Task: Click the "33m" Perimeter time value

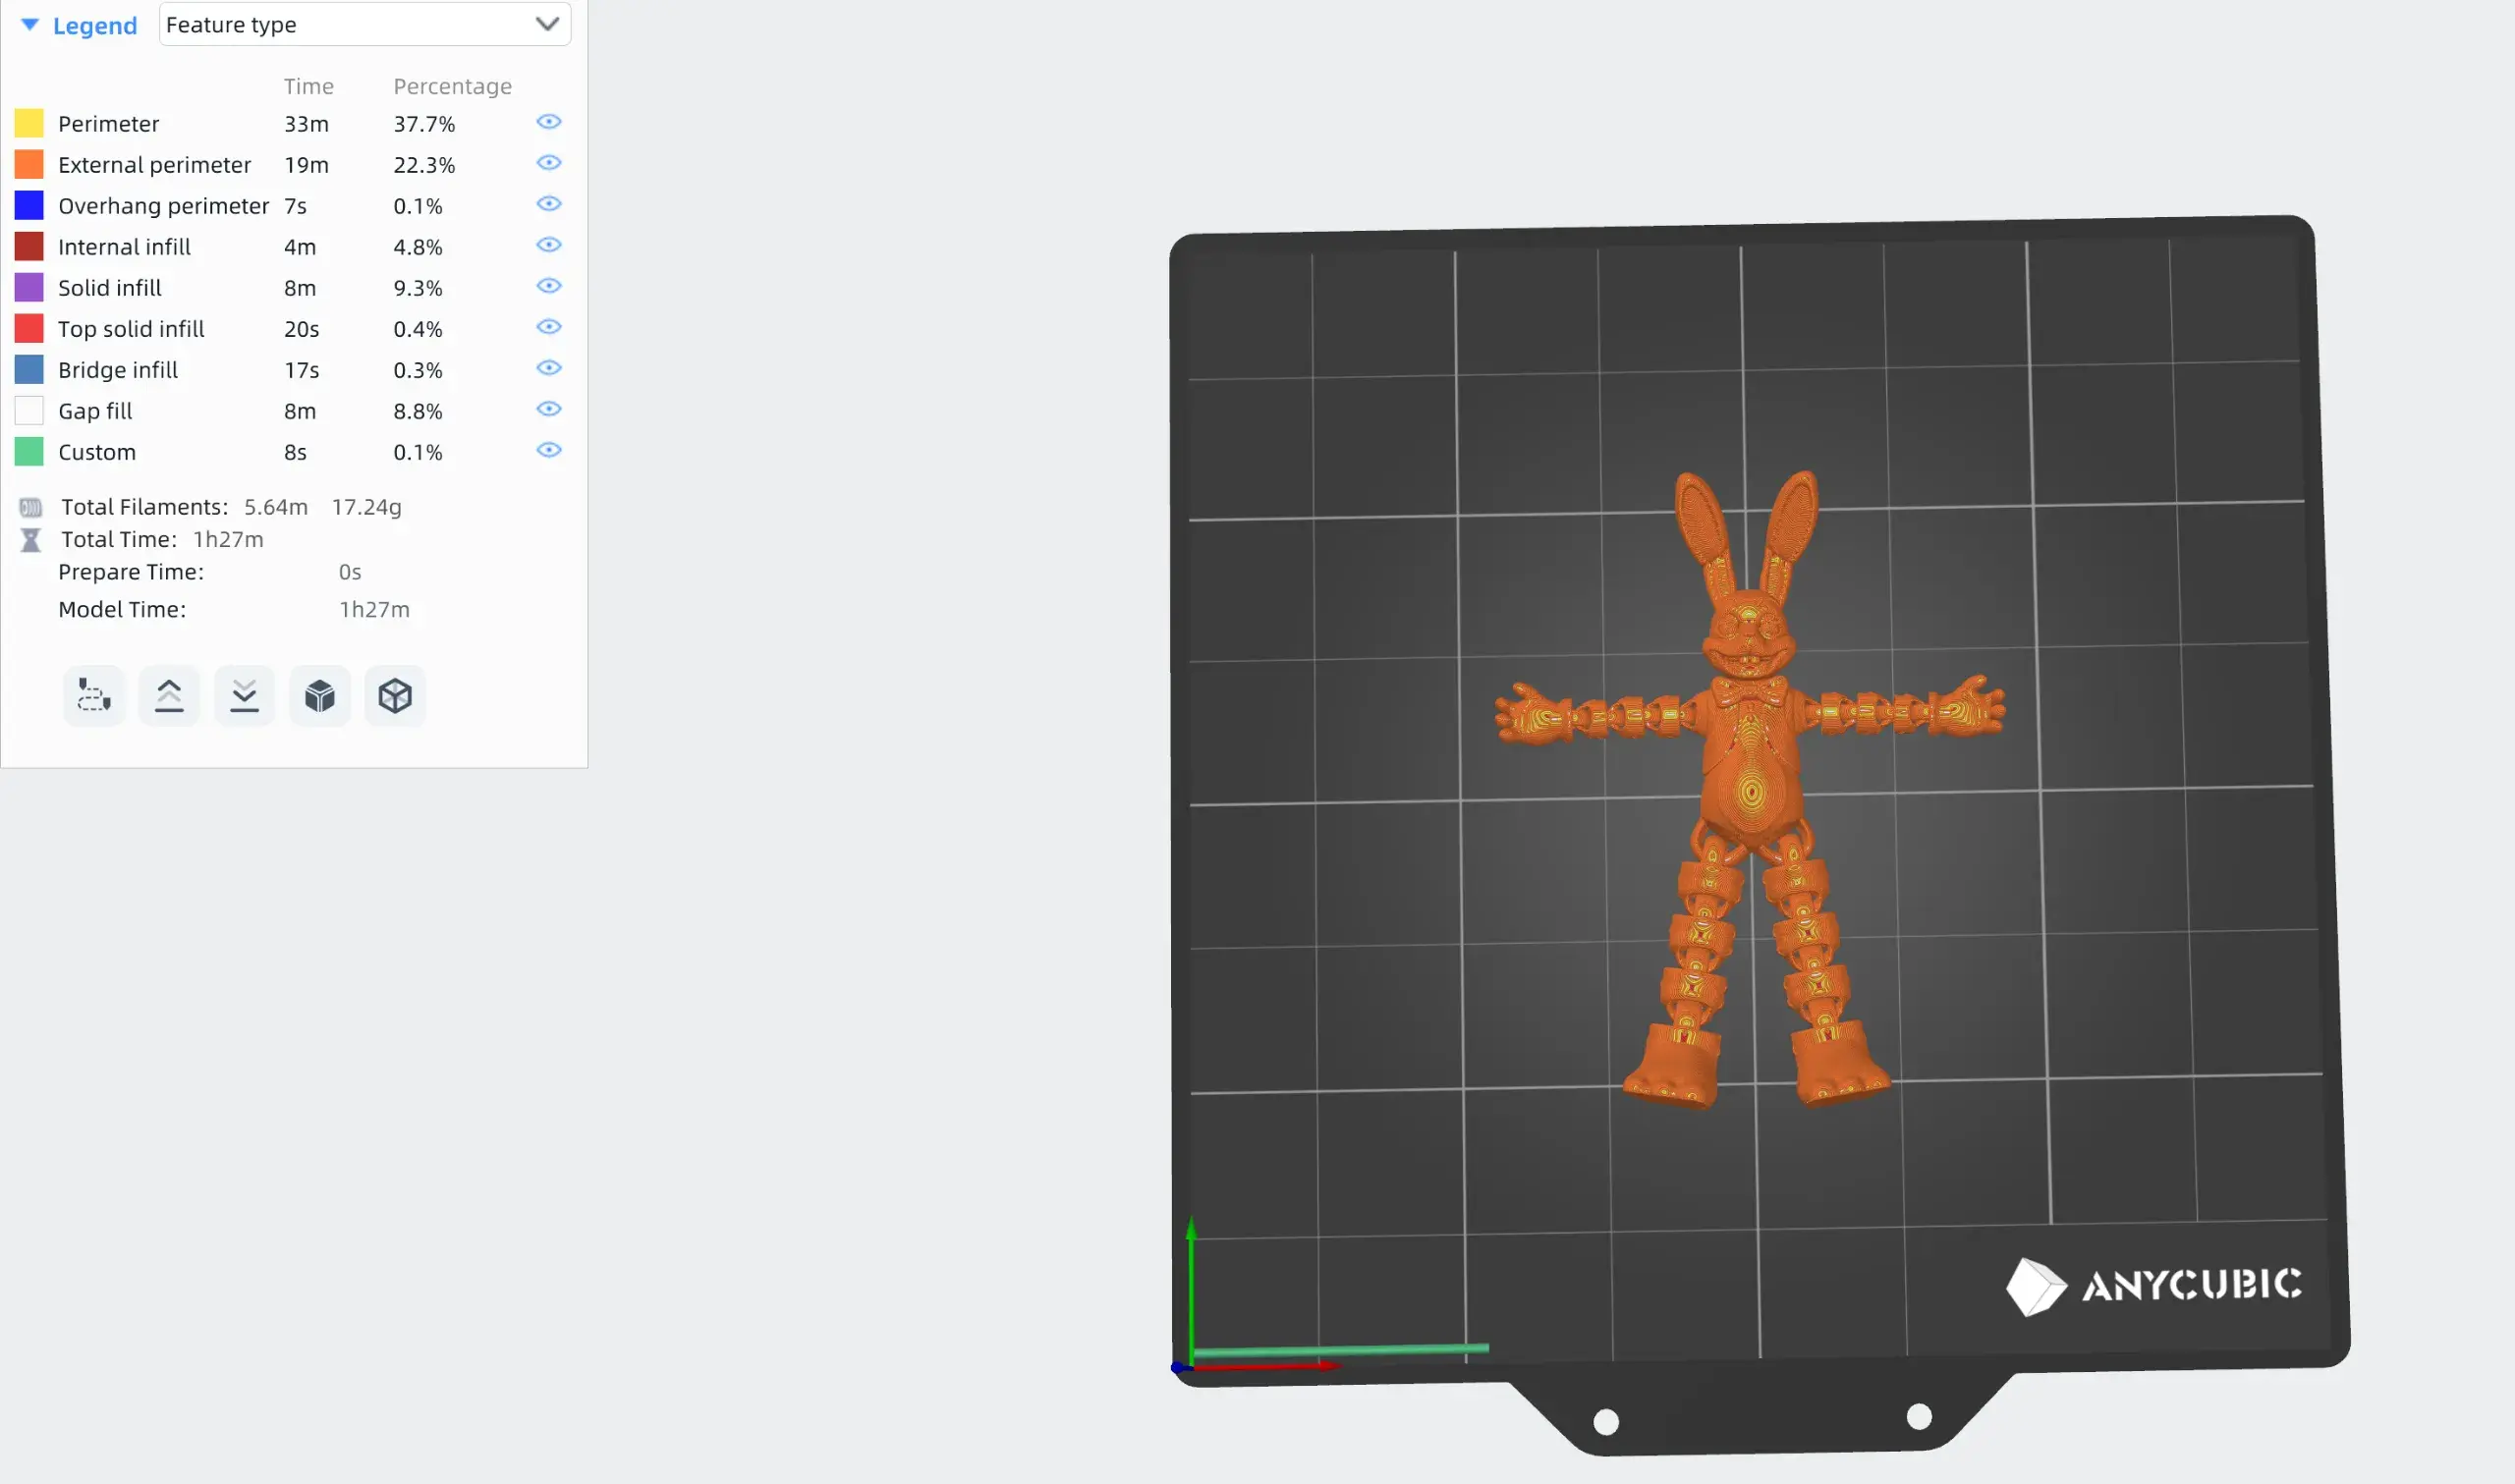Action: coord(306,123)
